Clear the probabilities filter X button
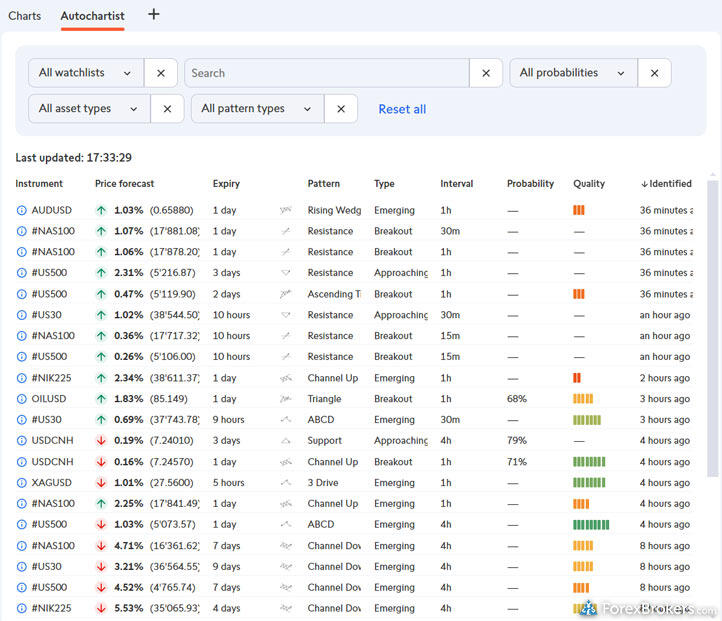This screenshot has width=722, height=621. 654,73
